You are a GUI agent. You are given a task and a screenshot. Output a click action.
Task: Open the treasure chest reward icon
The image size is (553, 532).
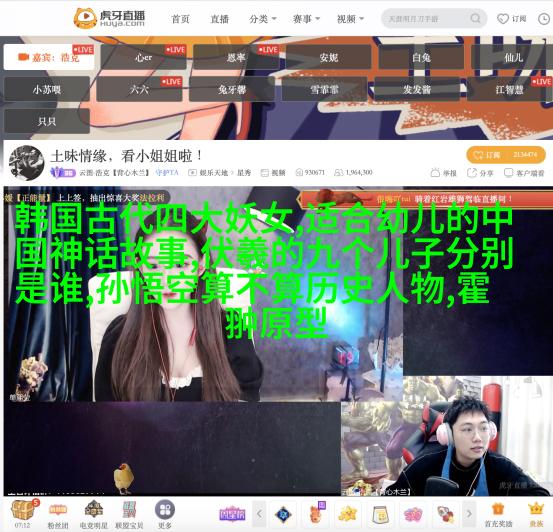23,510
